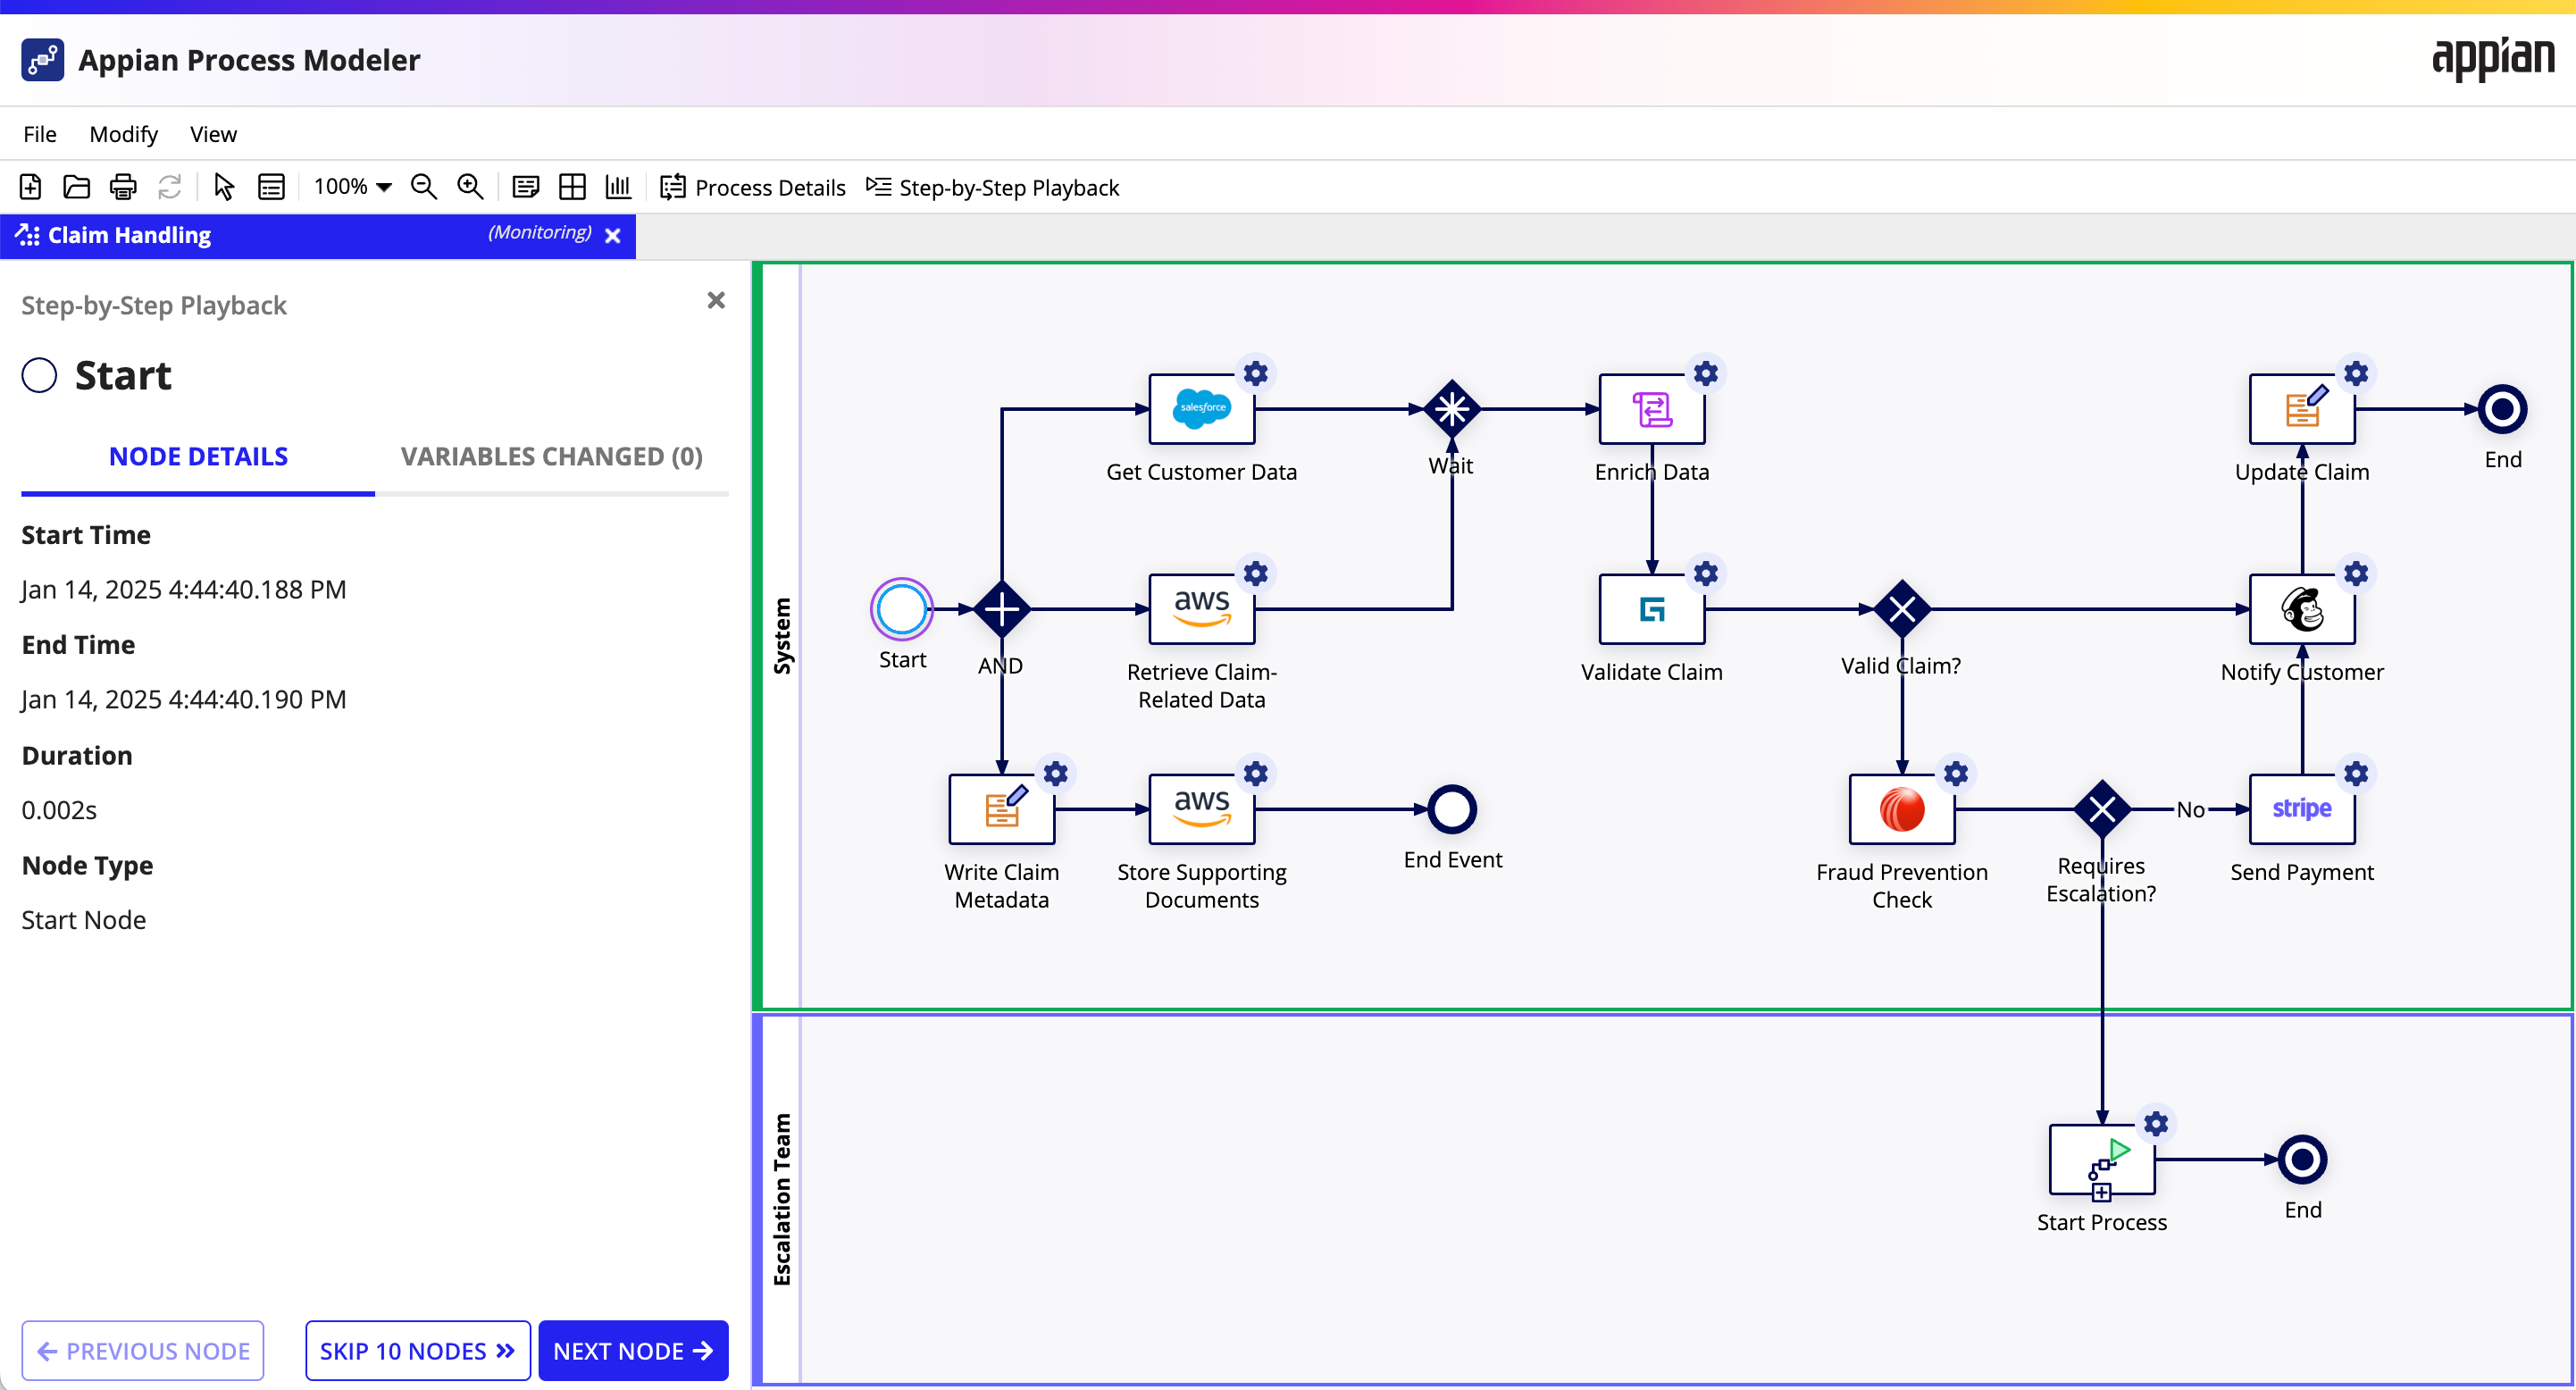Click the System swimlane label
2576x1390 pixels.
[782, 636]
